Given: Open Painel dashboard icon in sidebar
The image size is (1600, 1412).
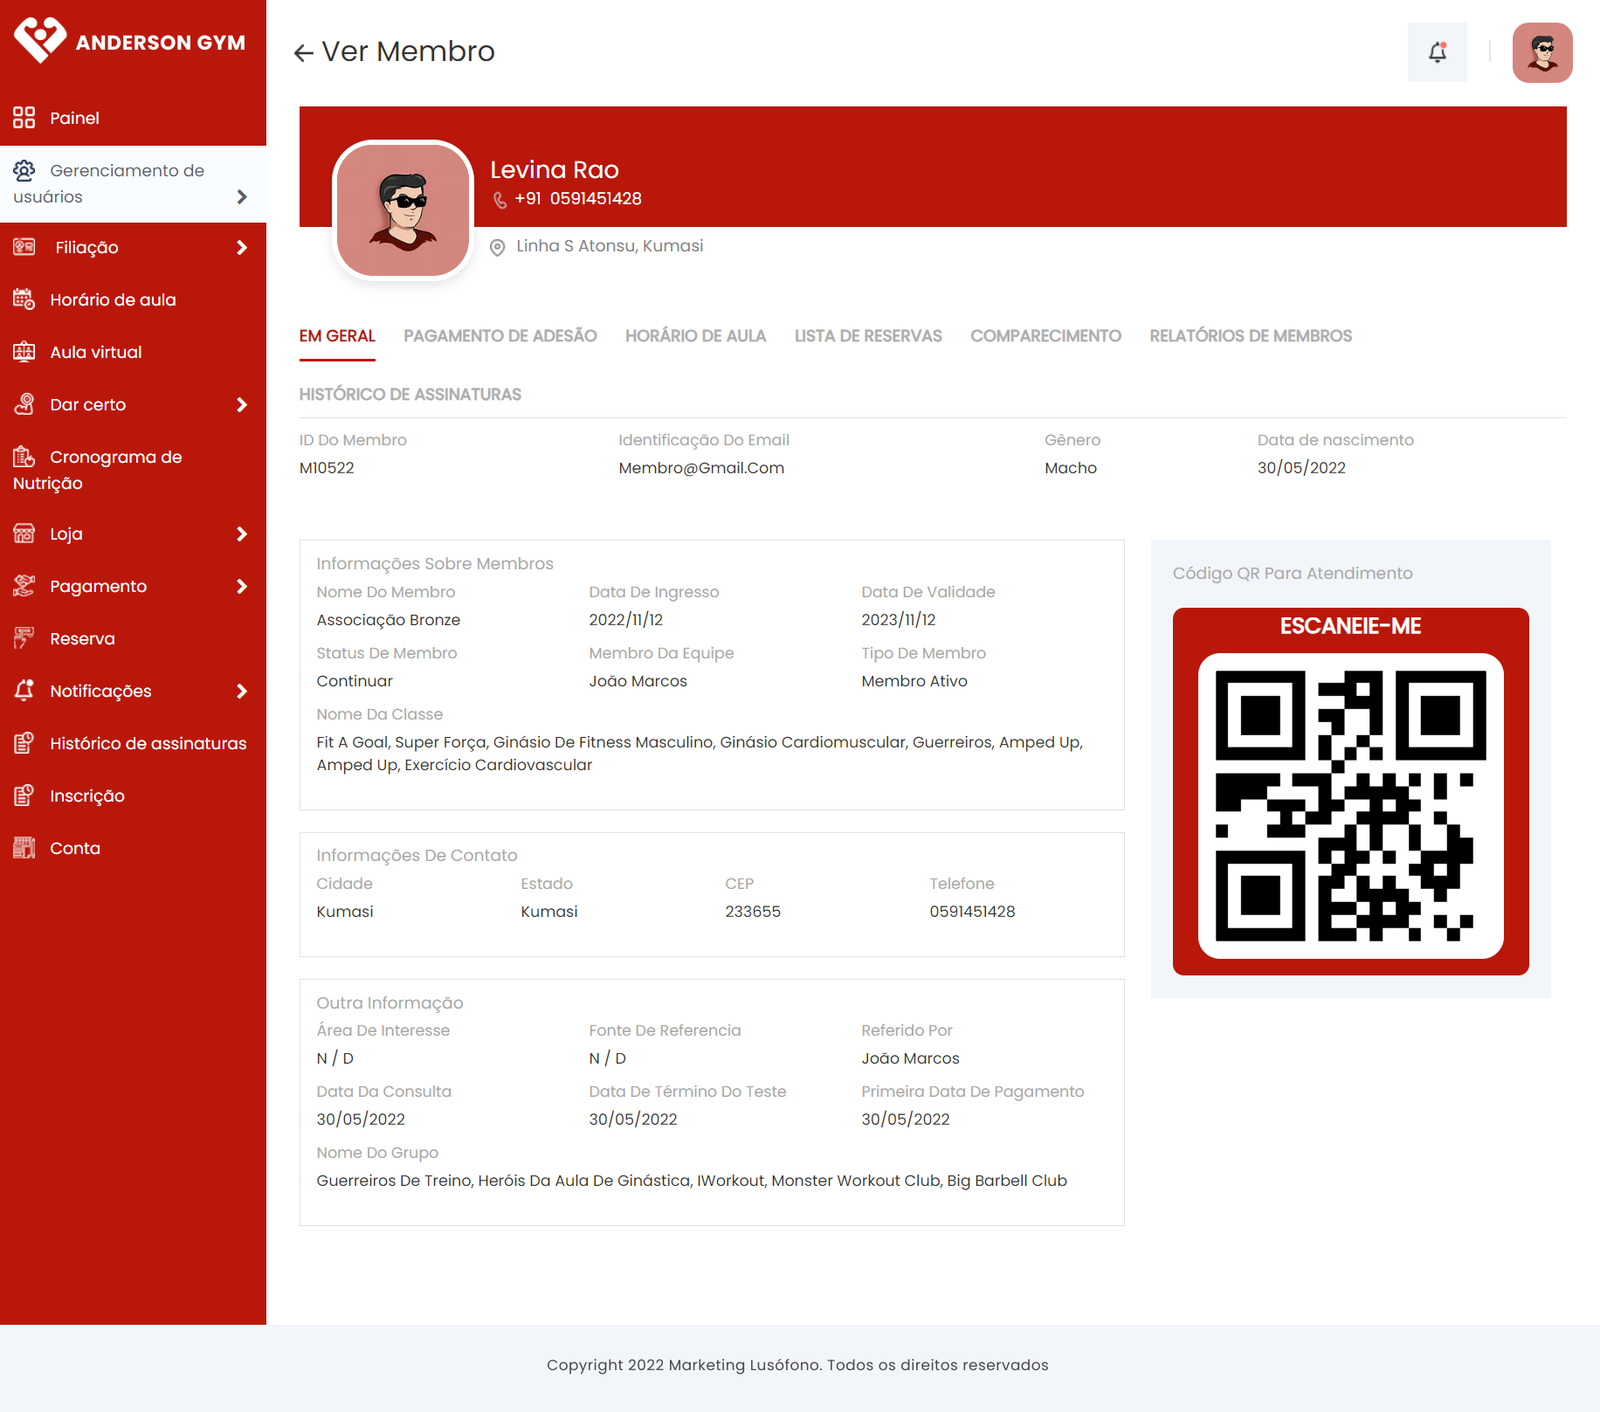Looking at the screenshot, I should click(24, 118).
